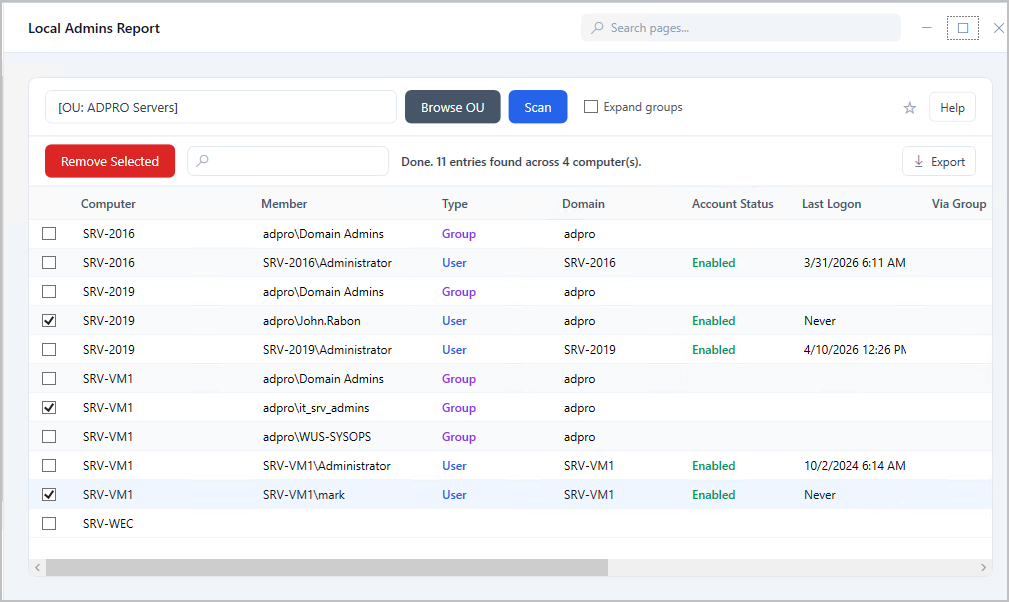Click the SRV-2016\Administrator member cell
Screen dimensions: 1009x602
[327, 262]
